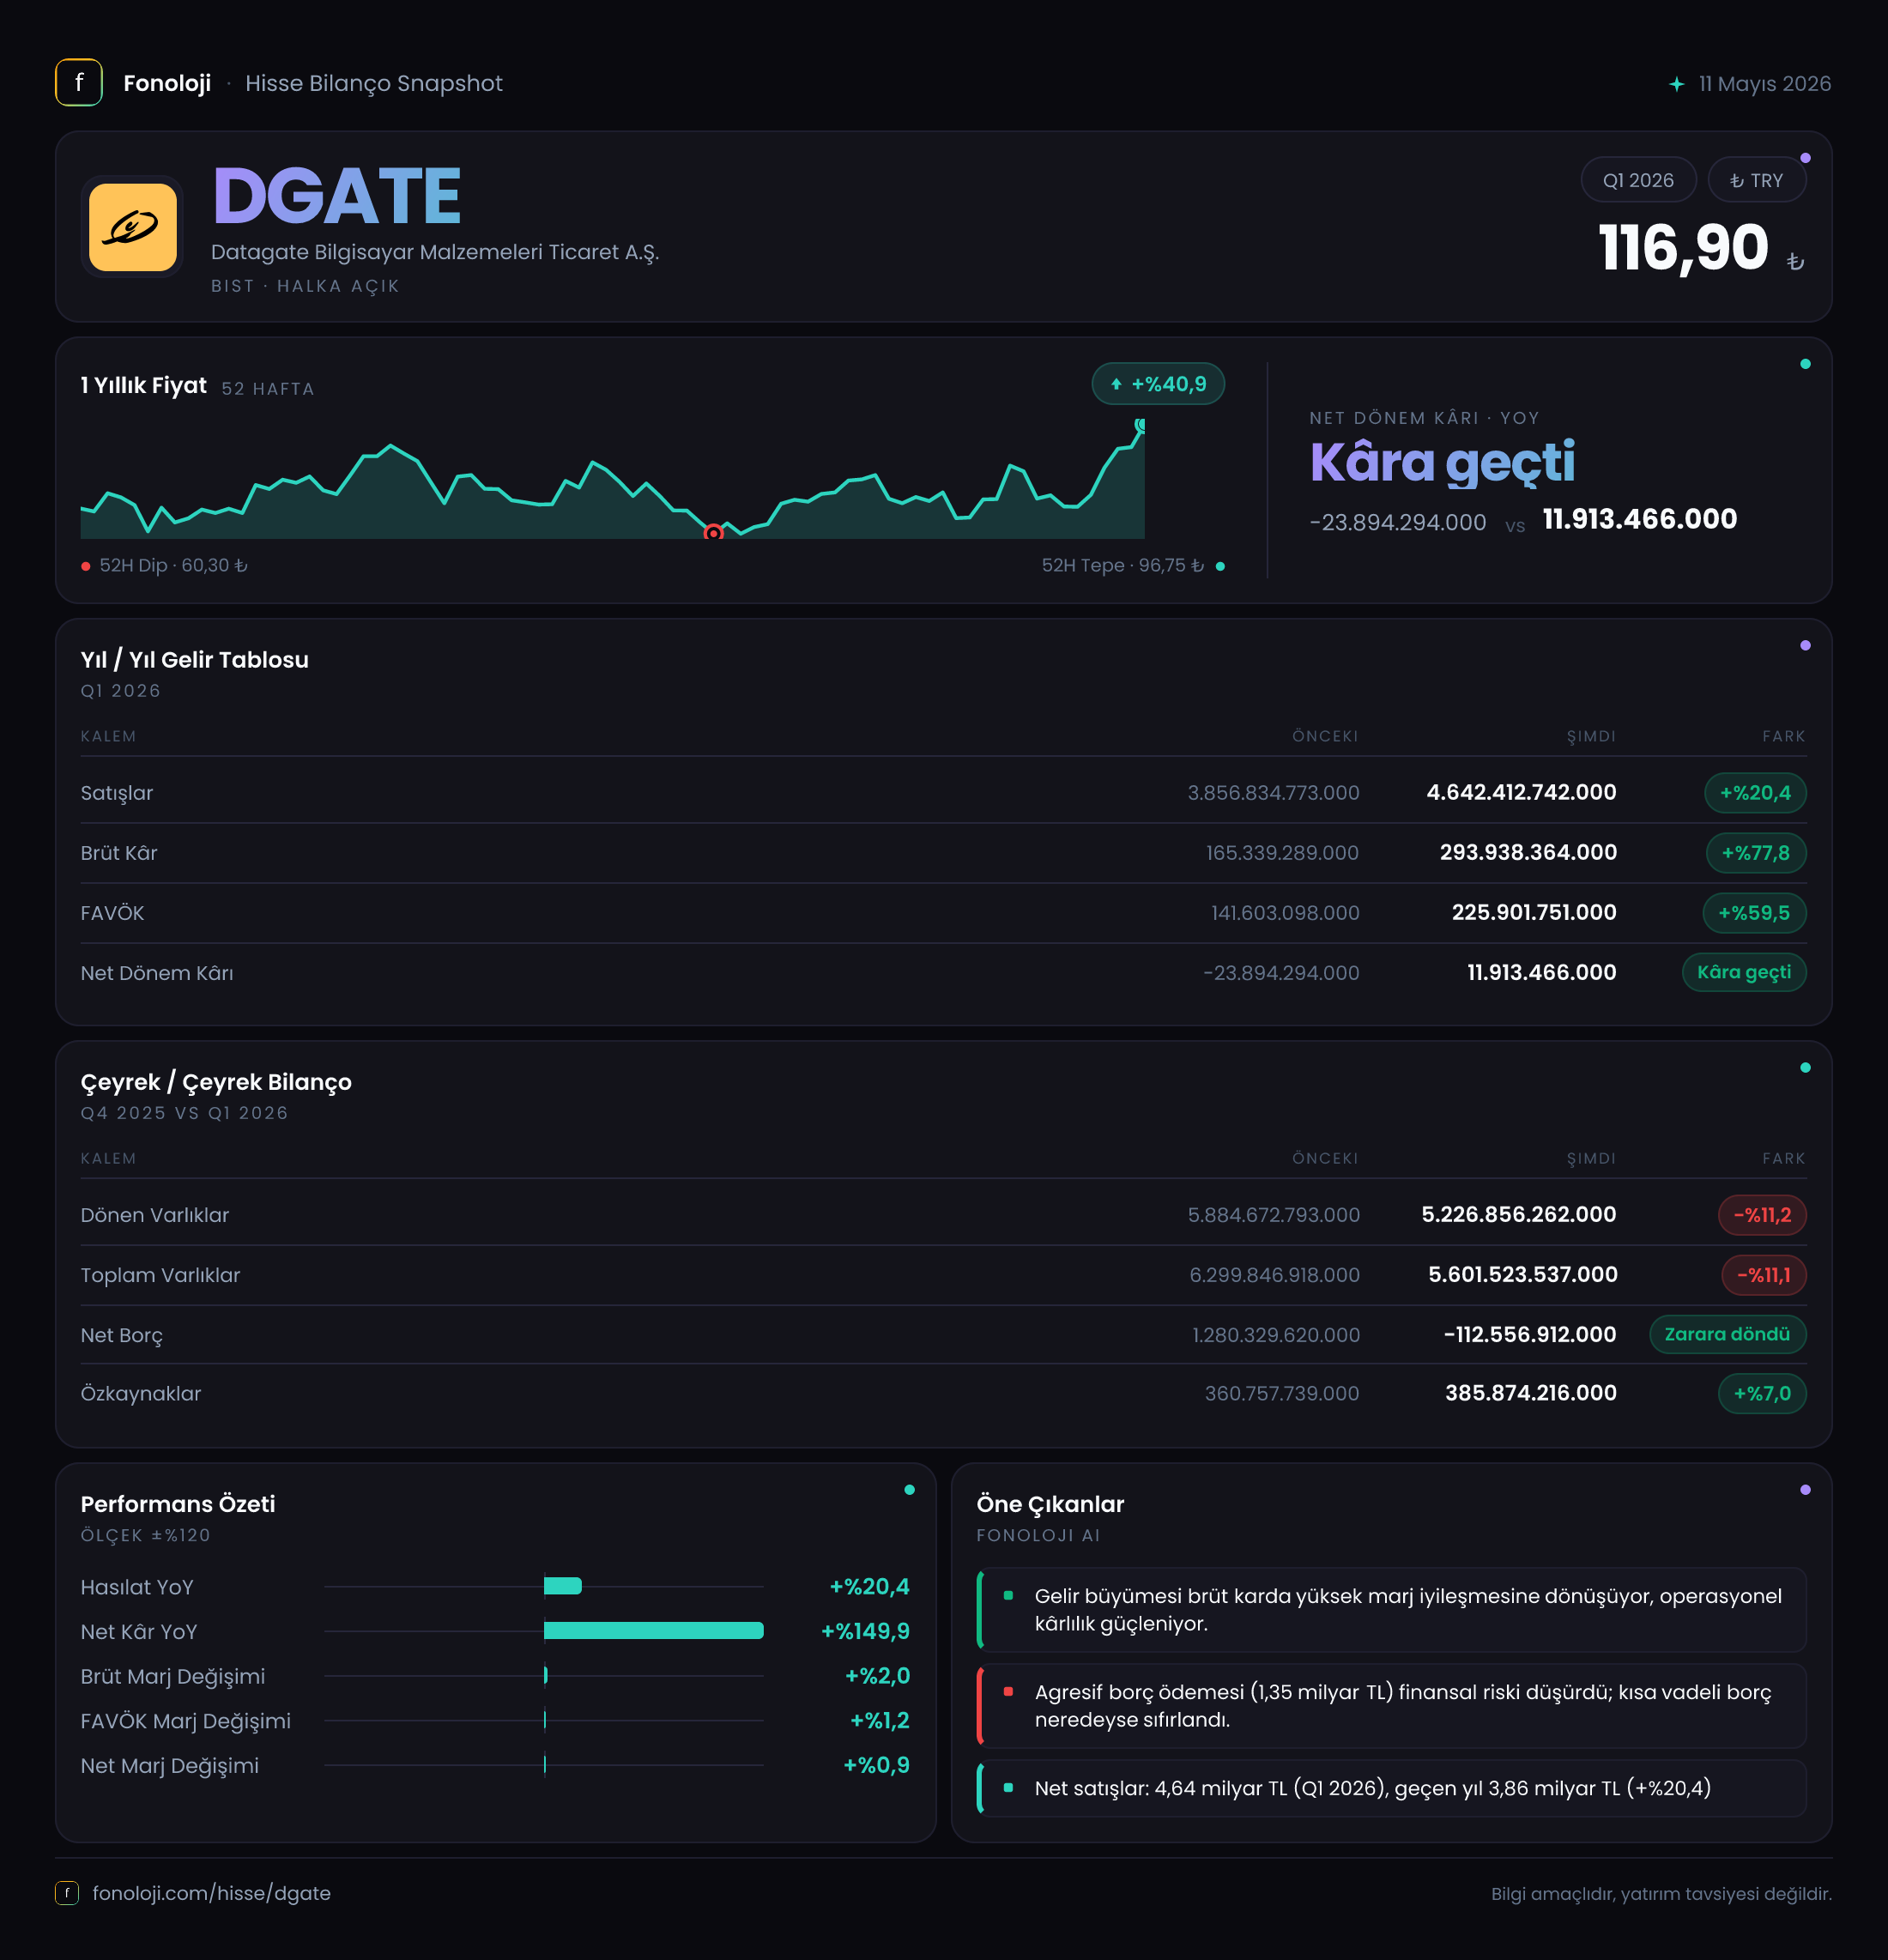This screenshot has width=1888, height=1960.
Task: Click the Datagate Bilgisayar Malzemeleri company name
Action: (435, 252)
